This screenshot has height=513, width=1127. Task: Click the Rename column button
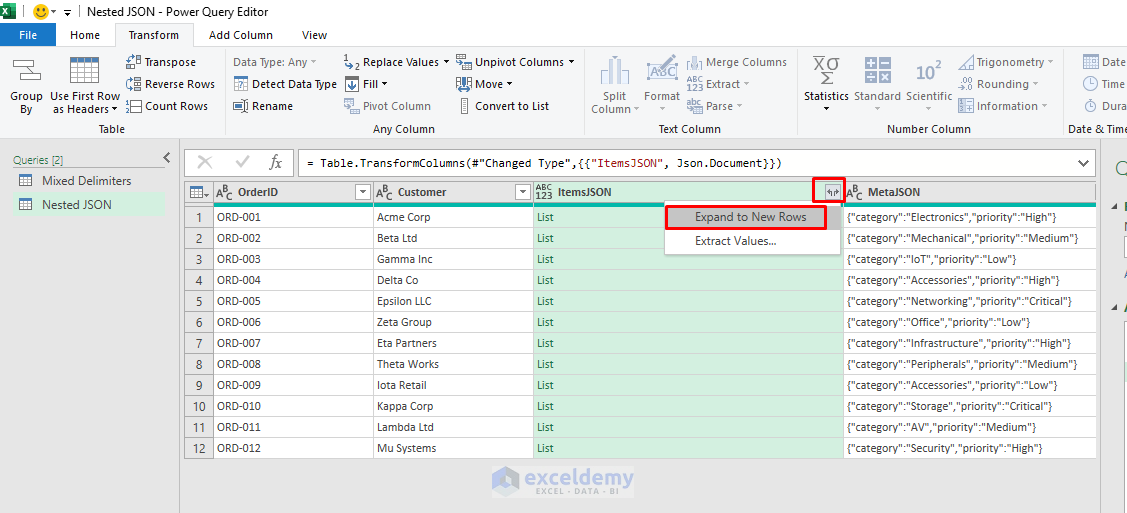263,106
